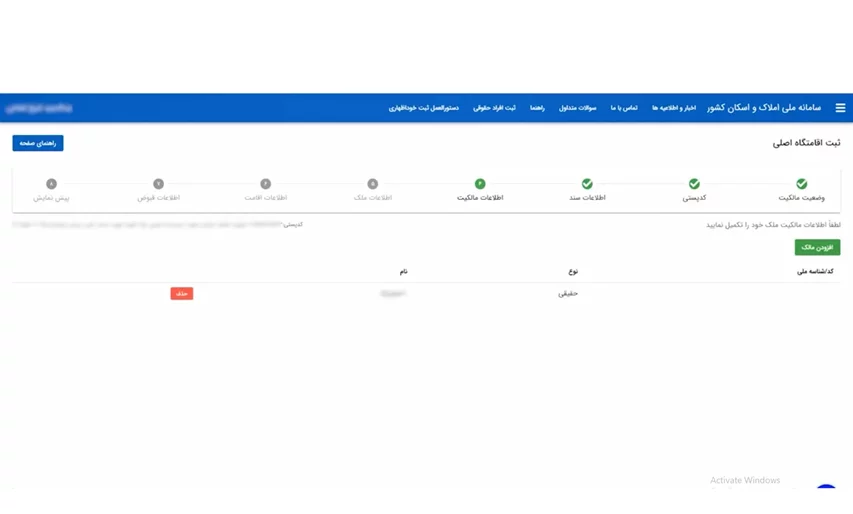Image resolution: width=853 pixels, height=514 pixels.
Task: Open the hamburger menu icon
Action: (x=840, y=108)
